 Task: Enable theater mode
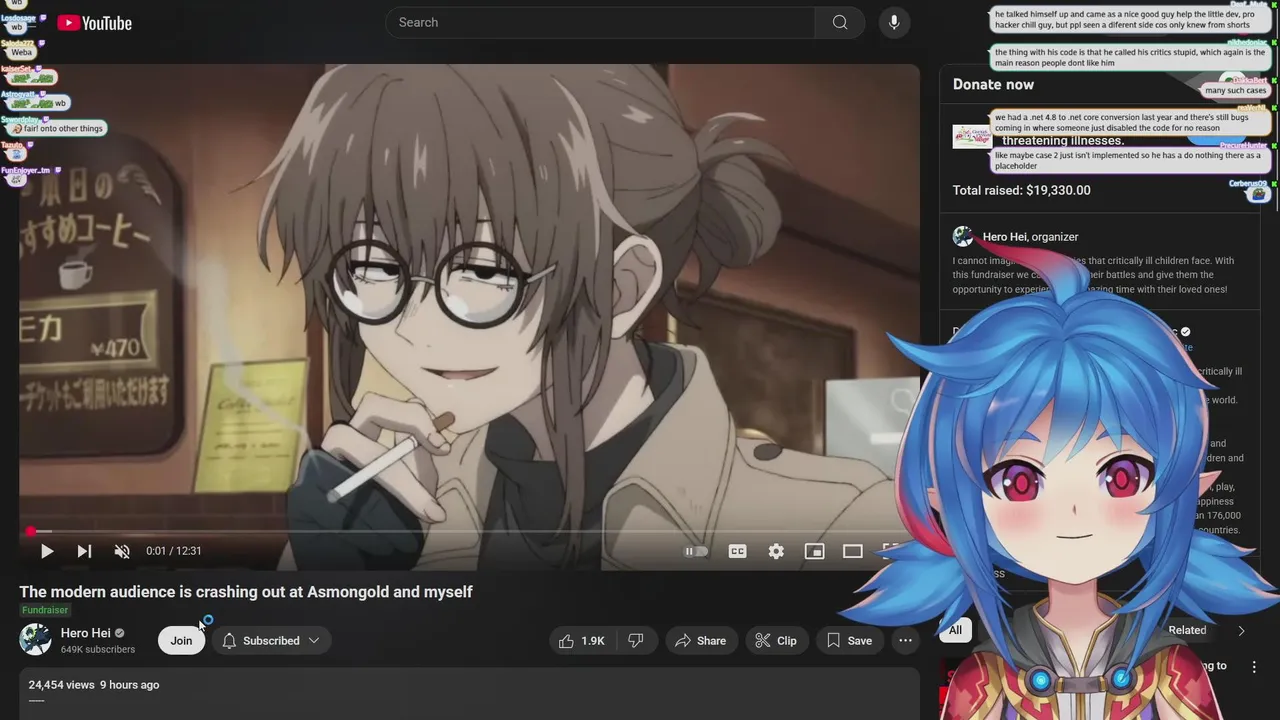pos(853,551)
